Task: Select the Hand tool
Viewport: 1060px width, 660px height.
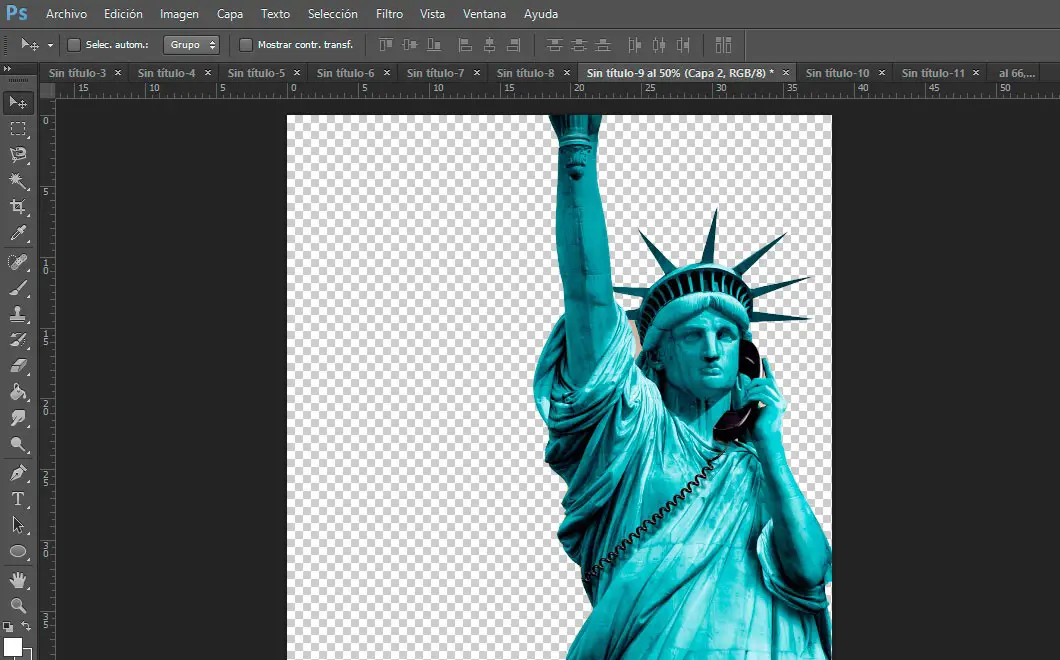Action: click(x=18, y=580)
